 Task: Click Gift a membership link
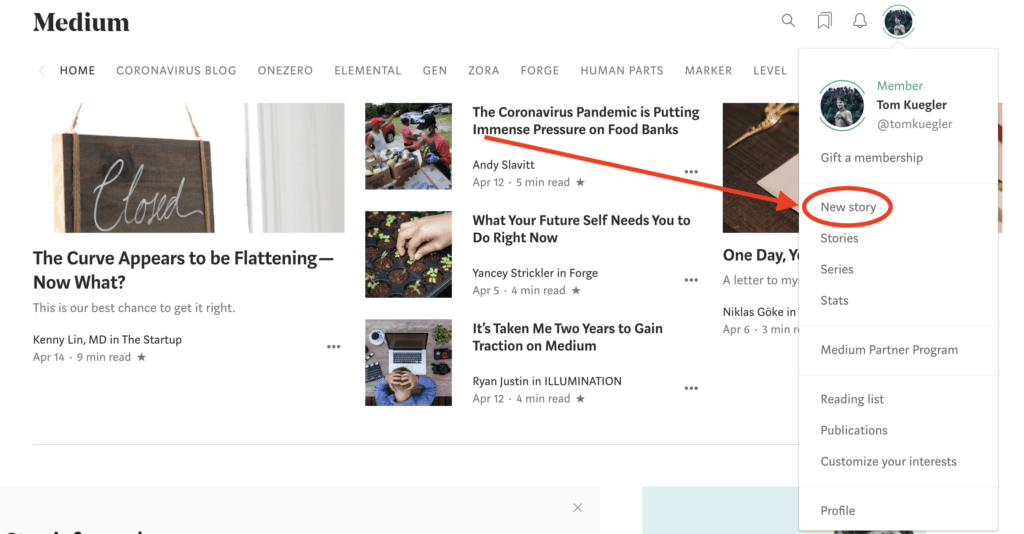click(x=871, y=158)
